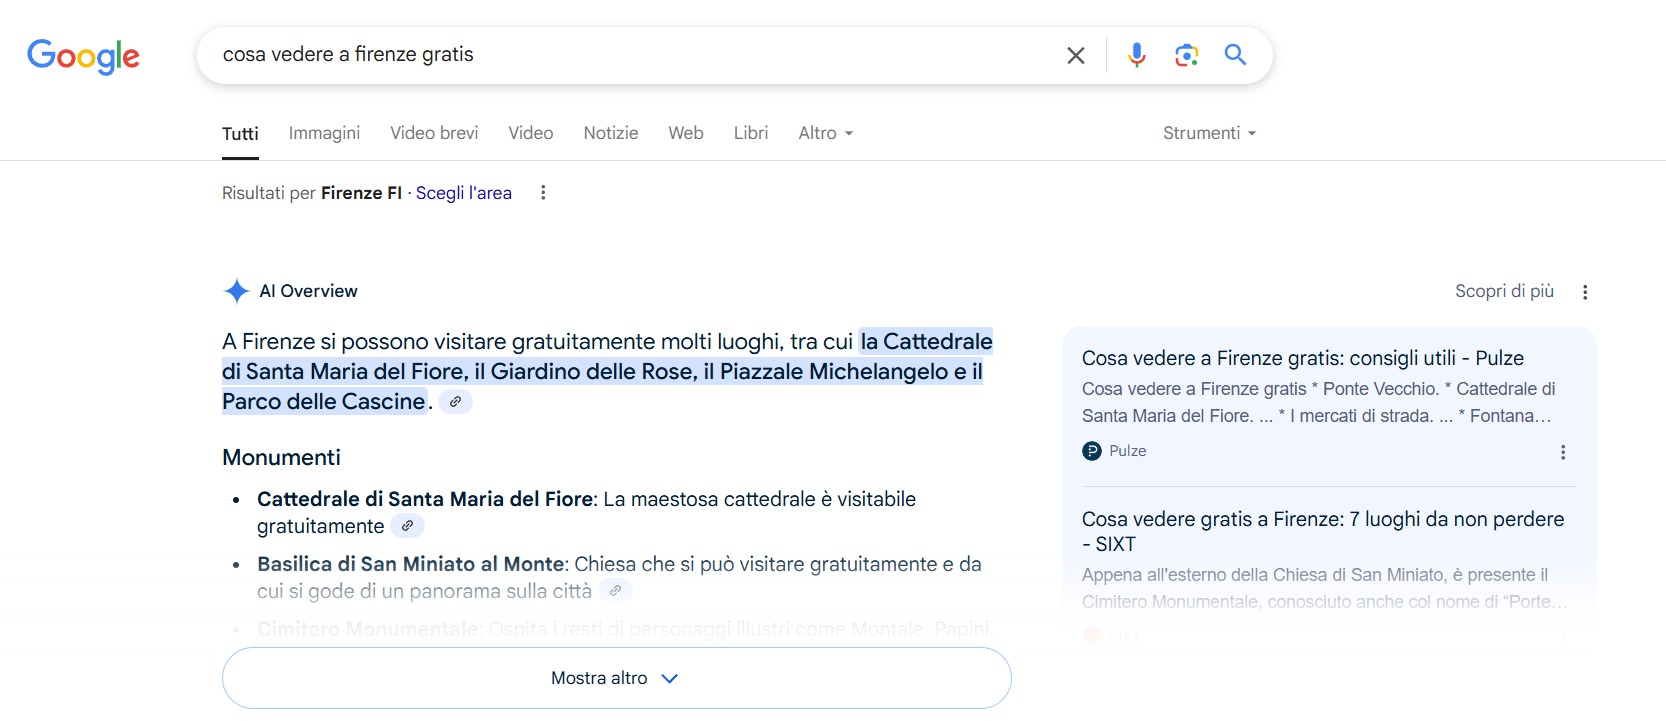Screen dimensions: 1666x721
Task: Clear the search query with X icon
Action: pos(1076,55)
